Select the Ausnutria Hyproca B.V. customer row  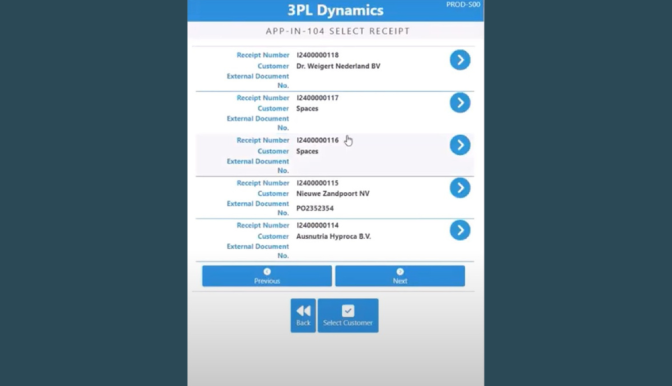point(333,236)
